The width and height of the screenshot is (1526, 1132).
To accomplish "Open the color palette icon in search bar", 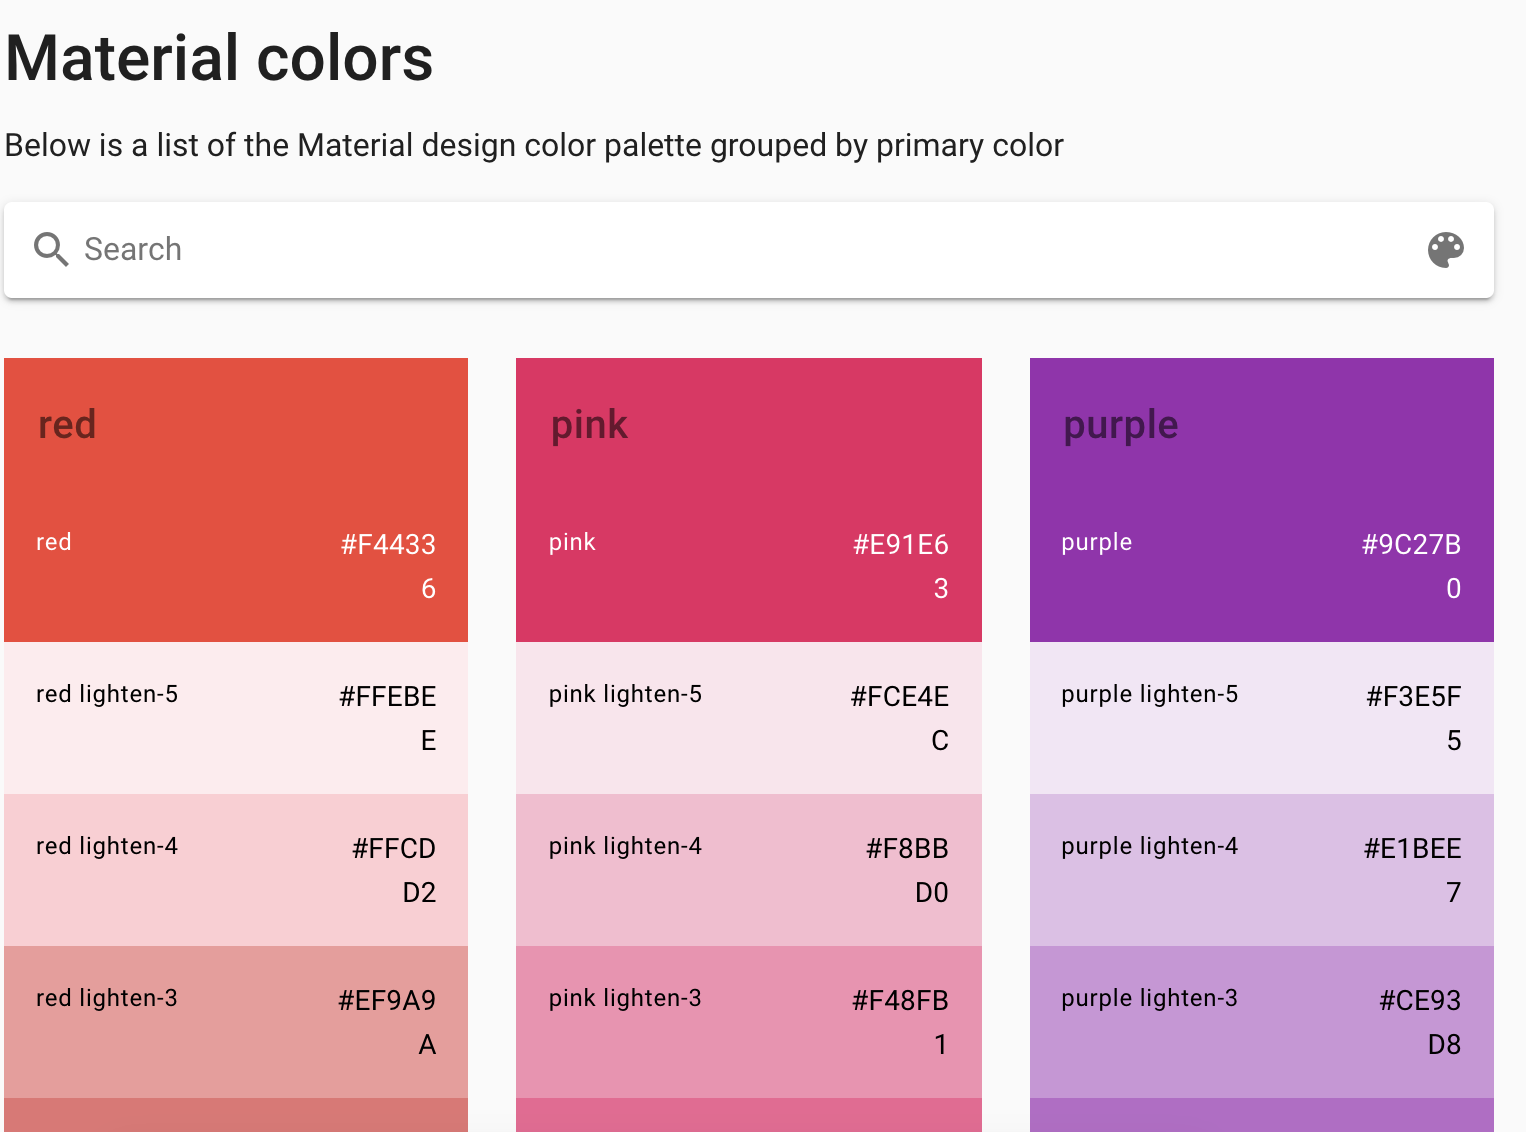I will click(x=1445, y=249).
